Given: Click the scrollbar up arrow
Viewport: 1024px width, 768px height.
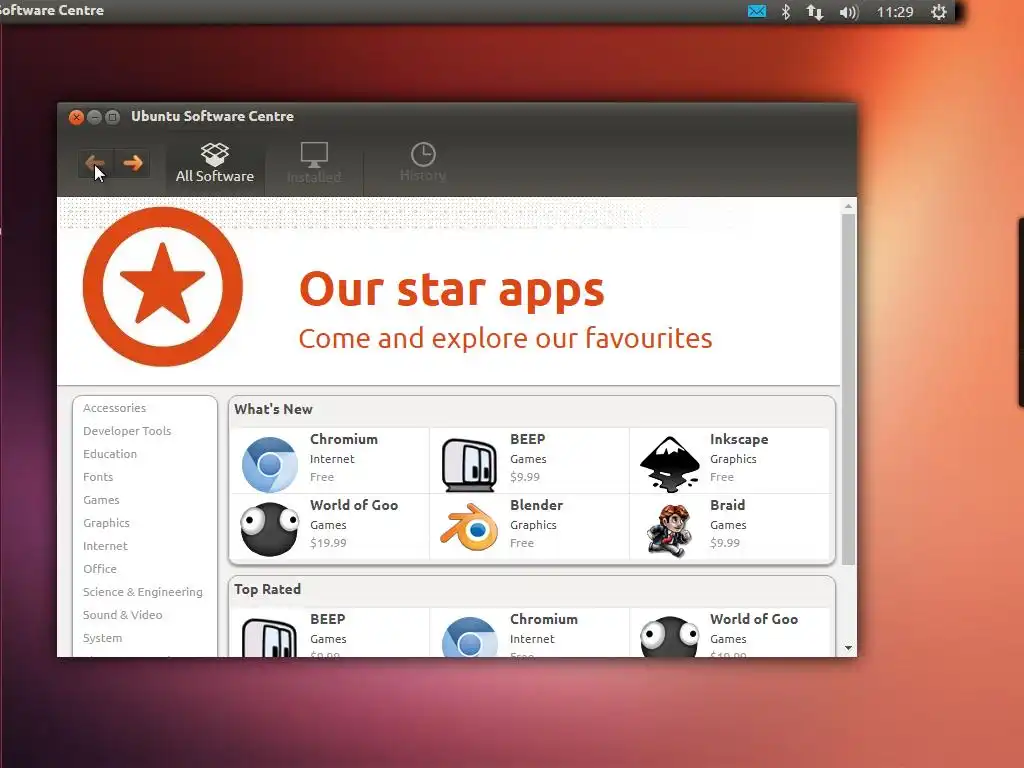Looking at the screenshot, I should click(x=848, y=206).
